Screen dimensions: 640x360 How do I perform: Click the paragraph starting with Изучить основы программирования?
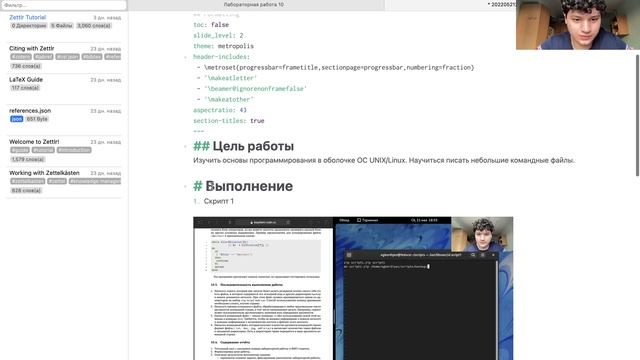(x=384, y=160)
